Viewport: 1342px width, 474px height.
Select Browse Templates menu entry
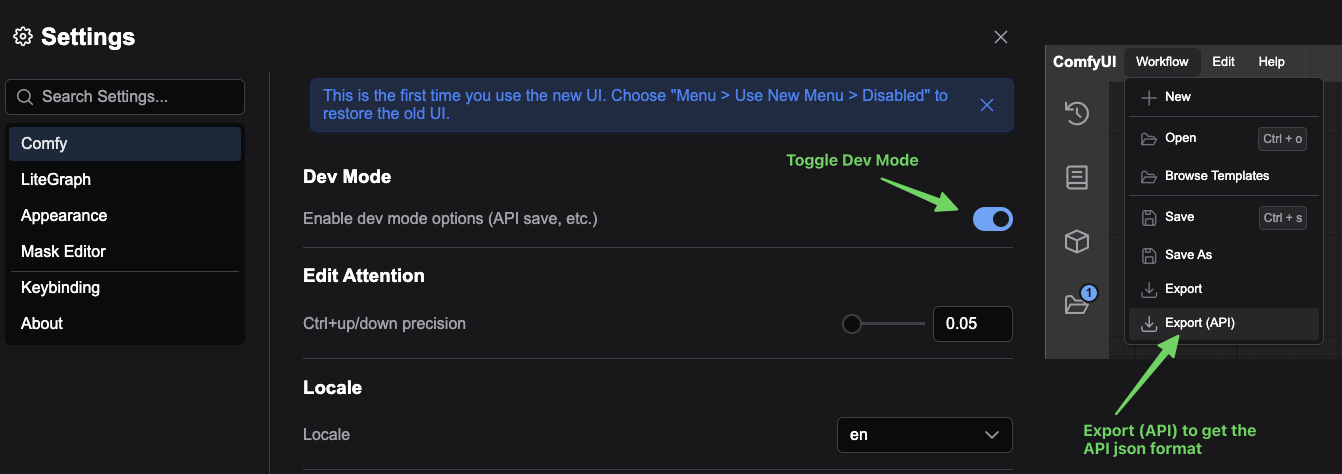pos(1216,176)
